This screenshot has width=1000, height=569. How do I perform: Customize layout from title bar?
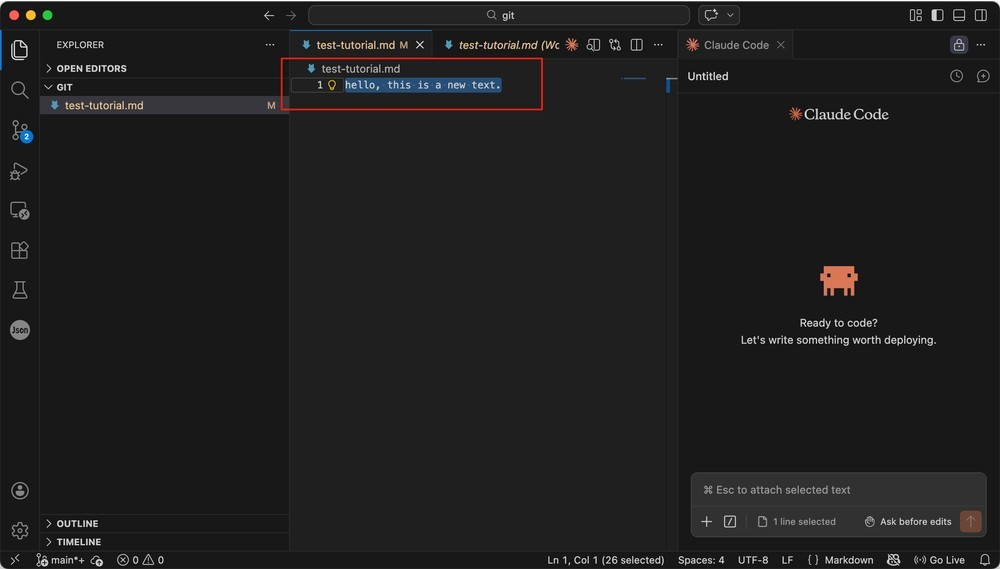tap(916, 15)
